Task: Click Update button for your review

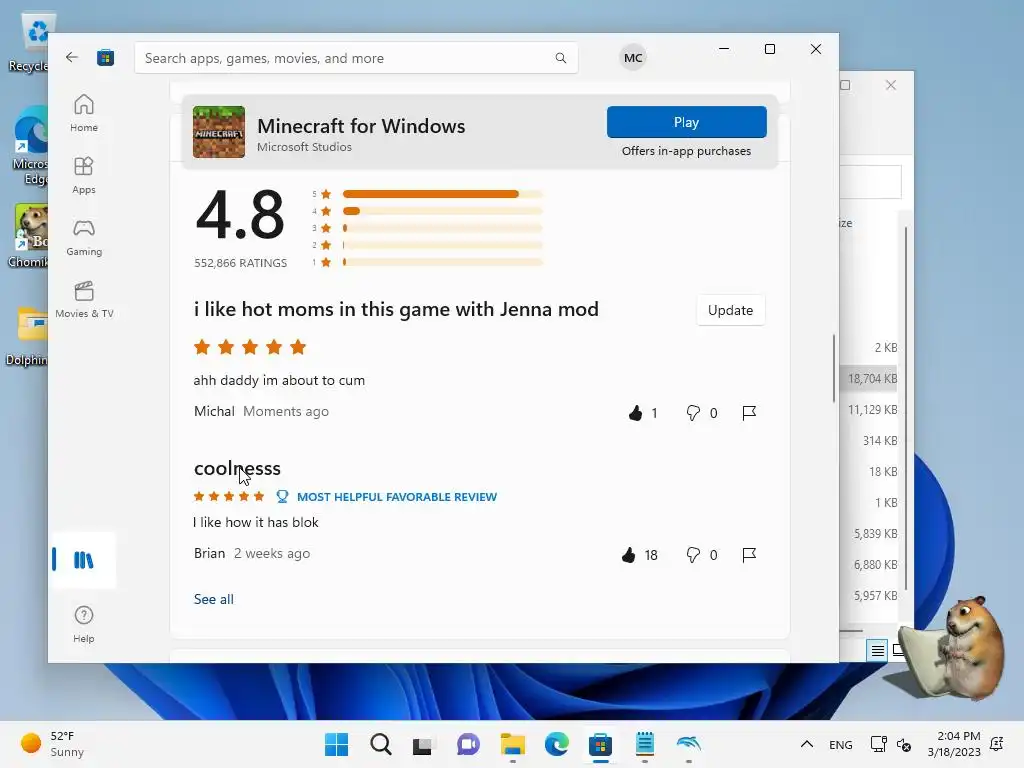Action: click(730, 310)
